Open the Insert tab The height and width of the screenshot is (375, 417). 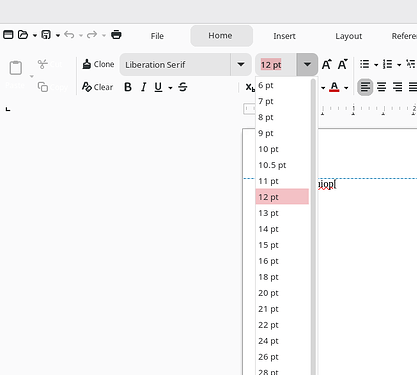284,36
